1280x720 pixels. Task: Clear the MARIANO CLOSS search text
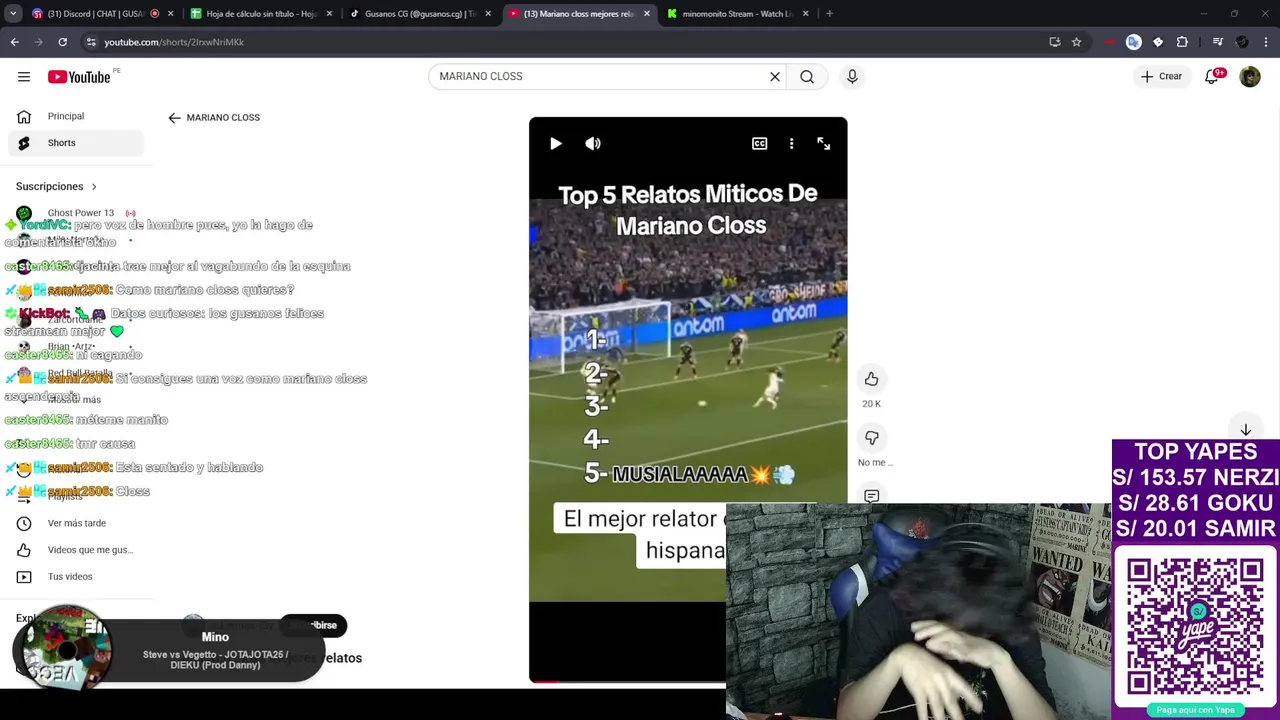(774, 77)
